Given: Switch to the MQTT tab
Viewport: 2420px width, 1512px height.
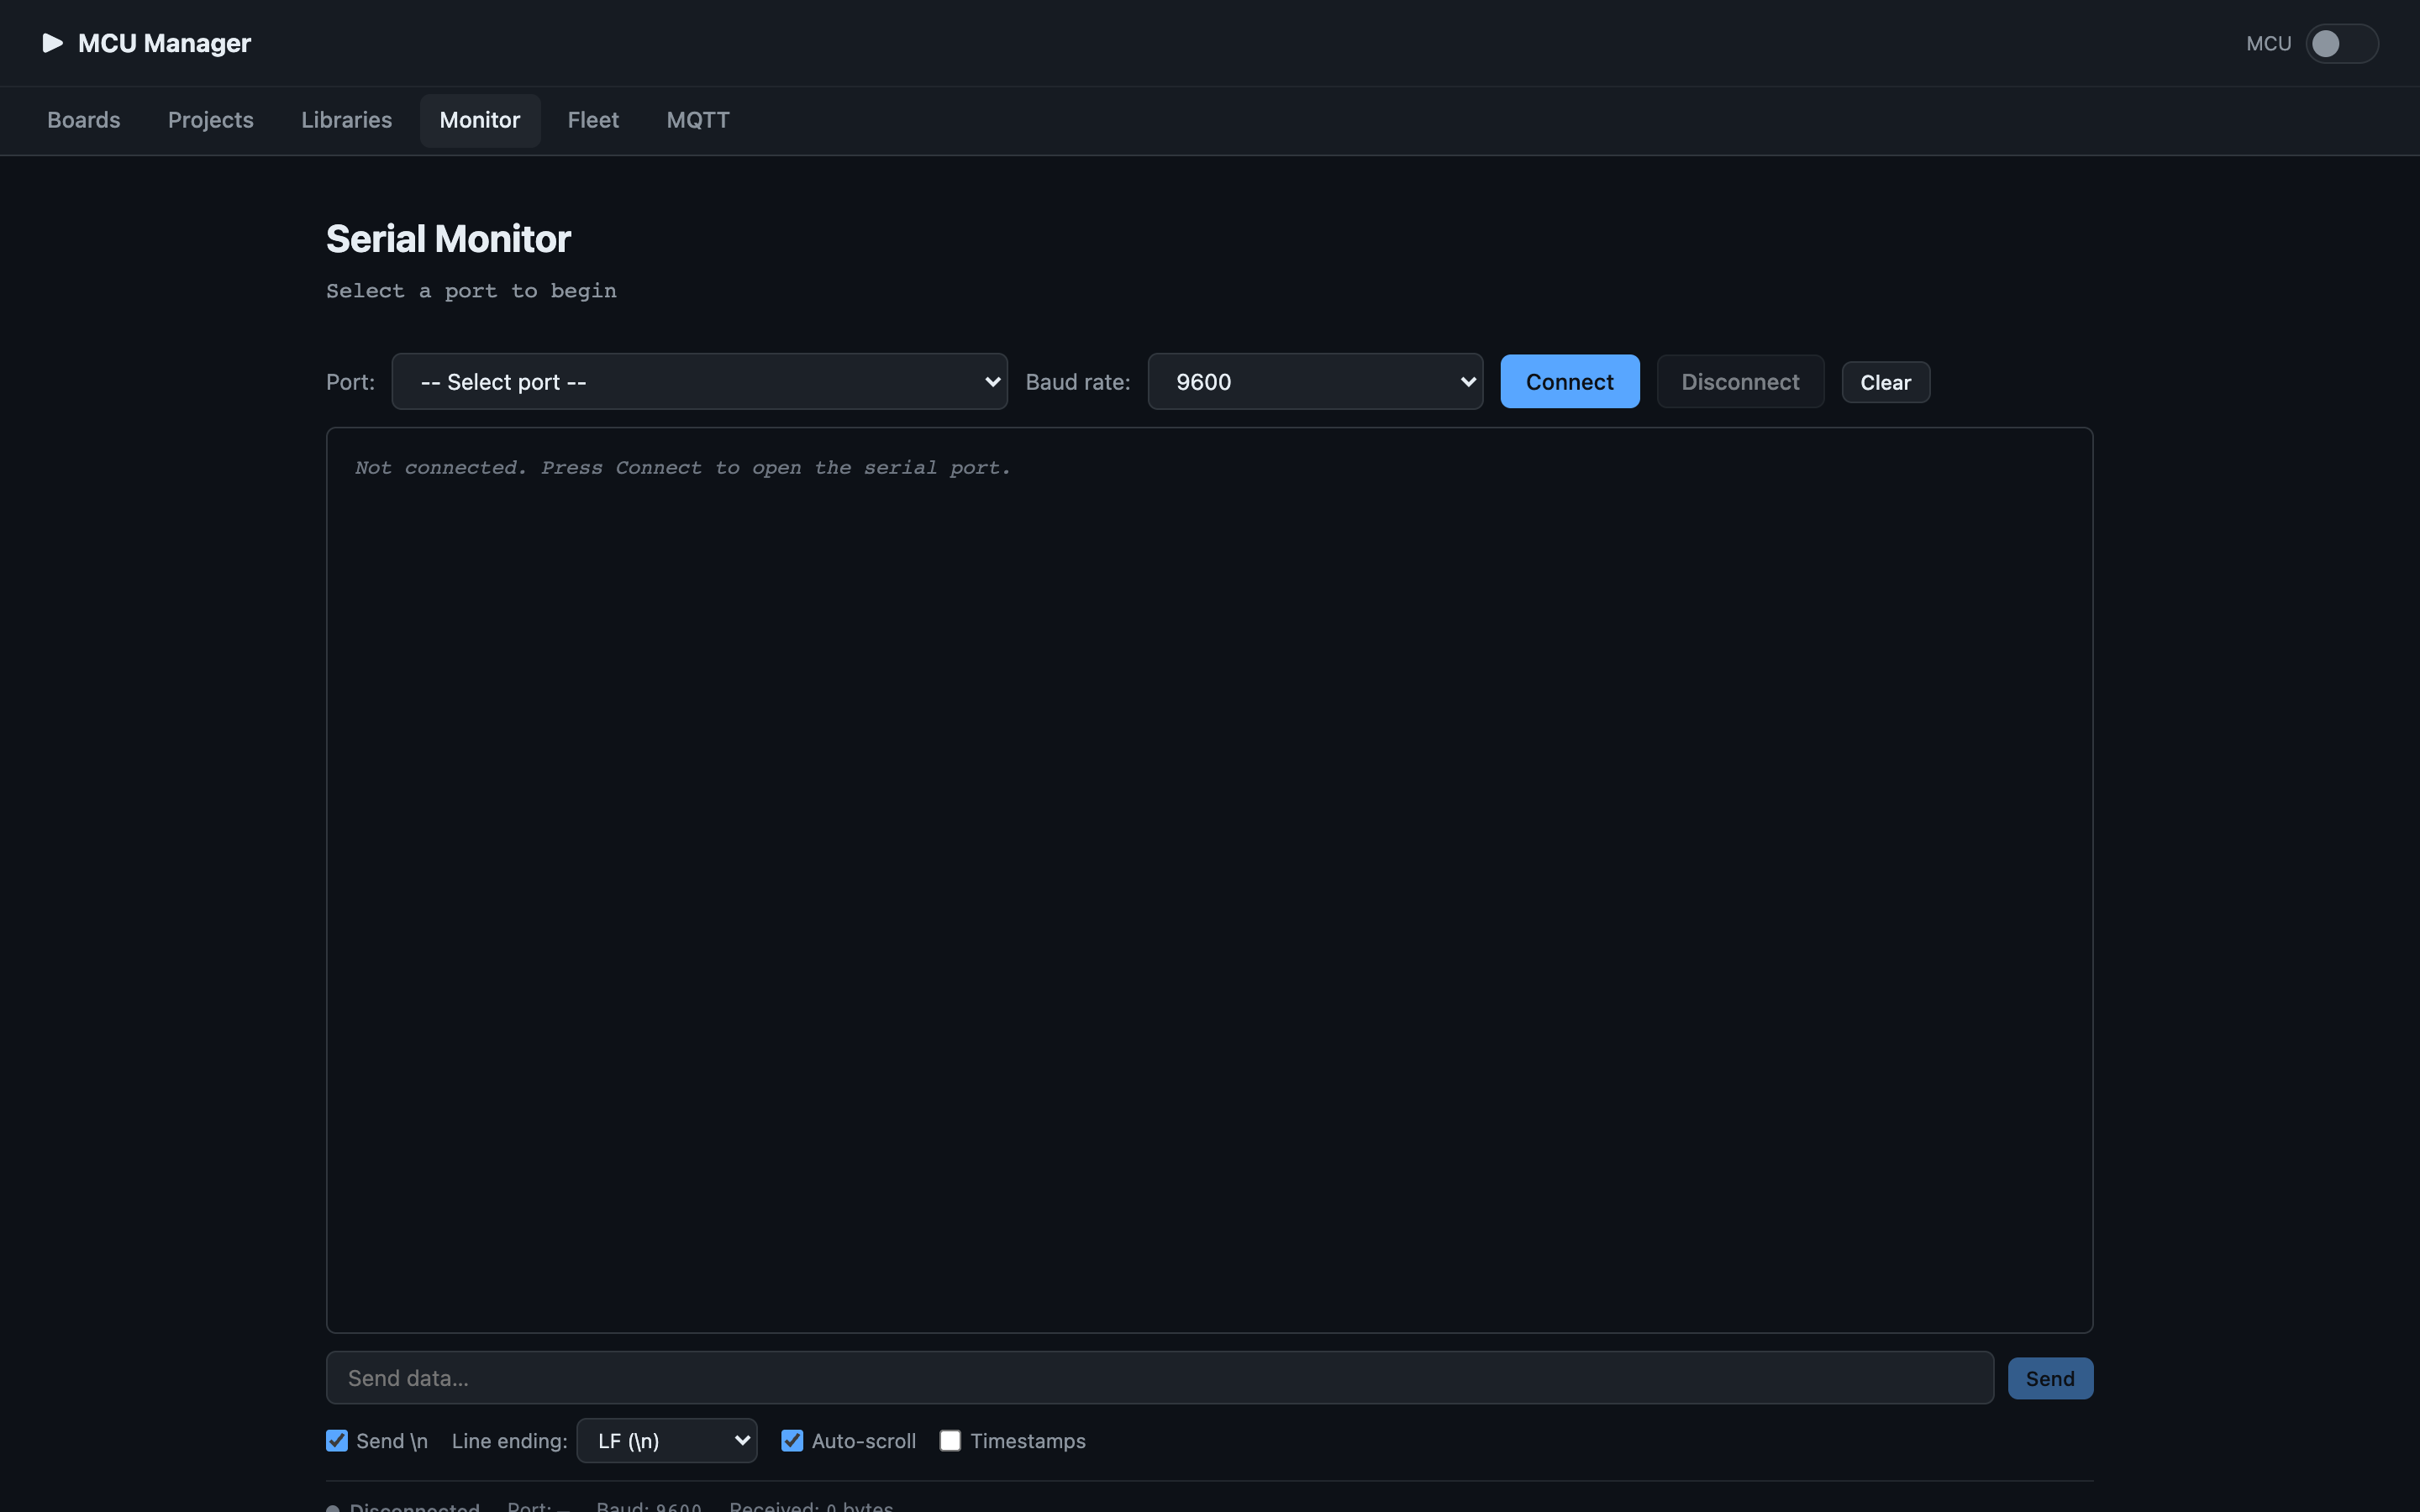Looking at the screenshot, I should (698, 120).
